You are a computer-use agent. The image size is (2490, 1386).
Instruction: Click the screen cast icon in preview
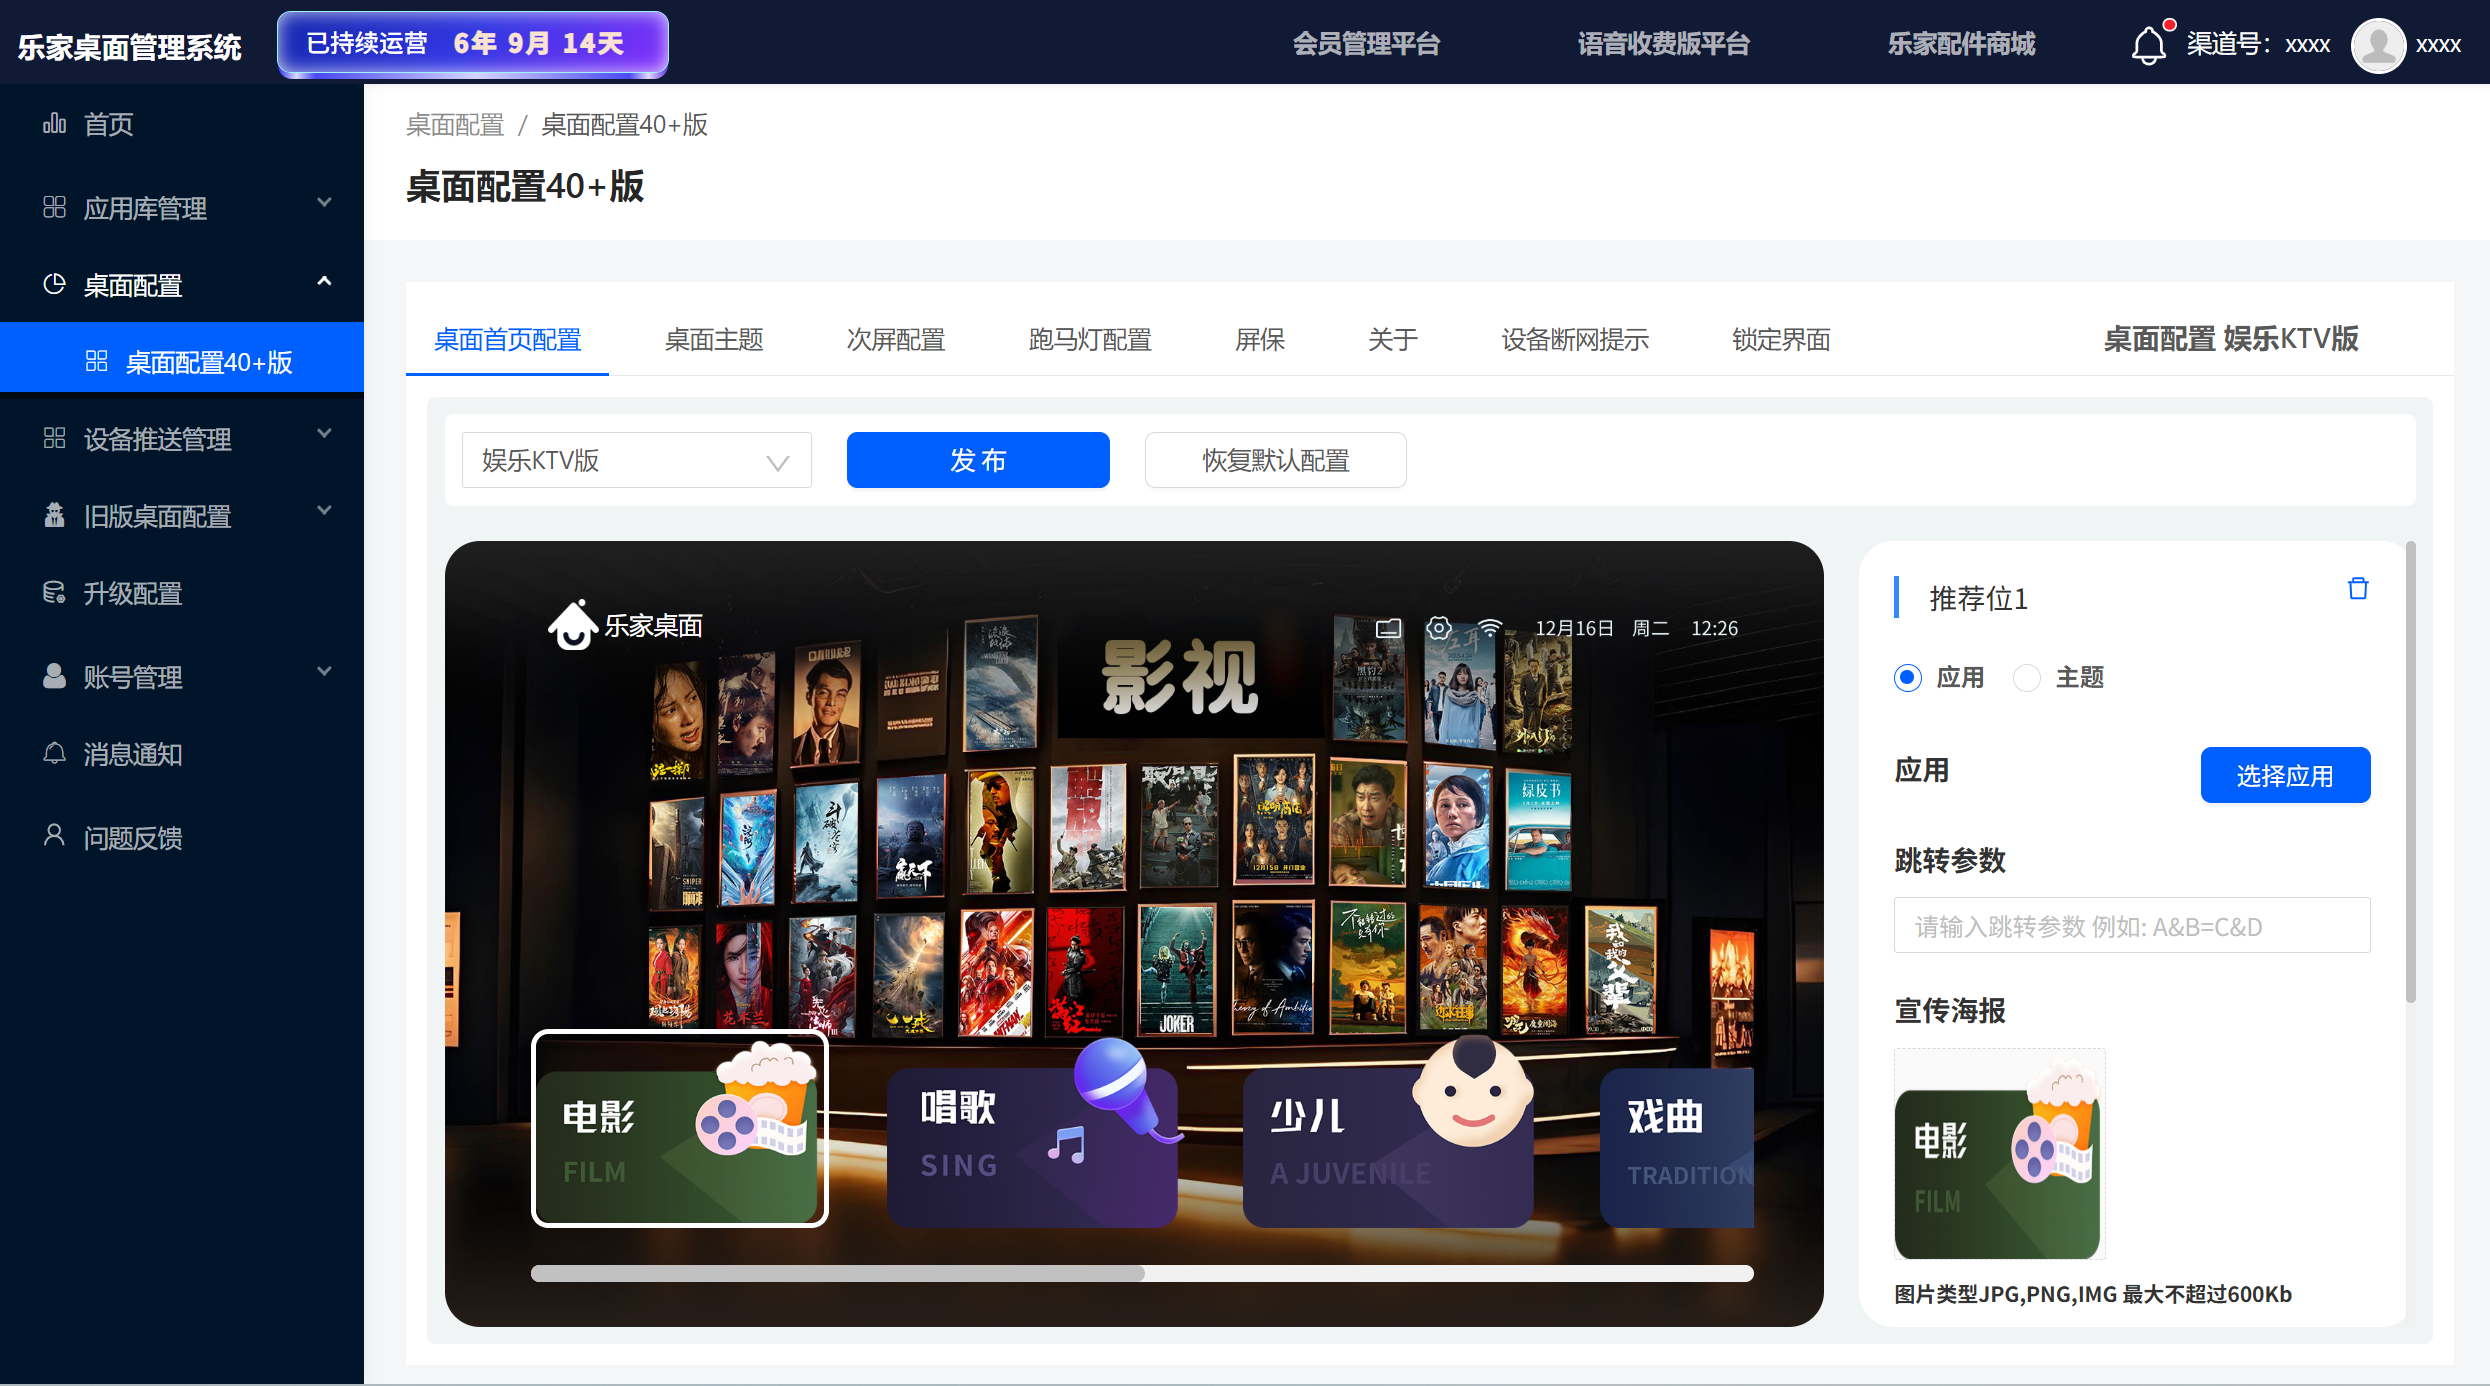coord(1389,628)
